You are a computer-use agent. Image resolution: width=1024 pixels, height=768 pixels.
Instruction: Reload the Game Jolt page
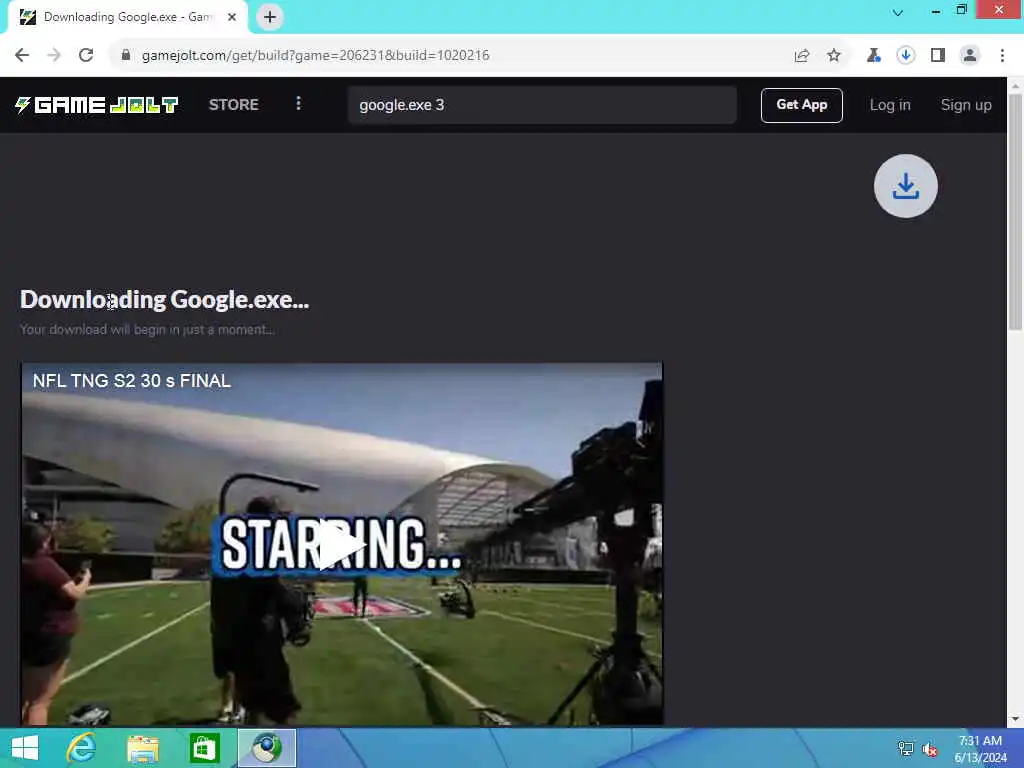86,56
